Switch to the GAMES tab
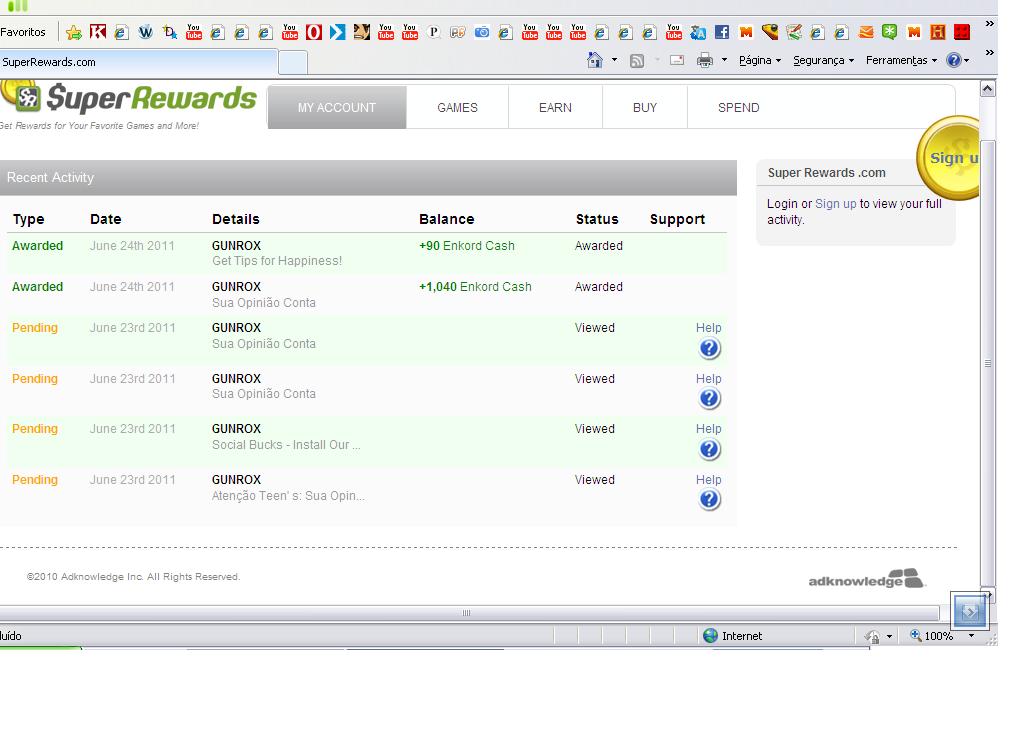This screenshot has width=1024, height=742. click(457, 108)
